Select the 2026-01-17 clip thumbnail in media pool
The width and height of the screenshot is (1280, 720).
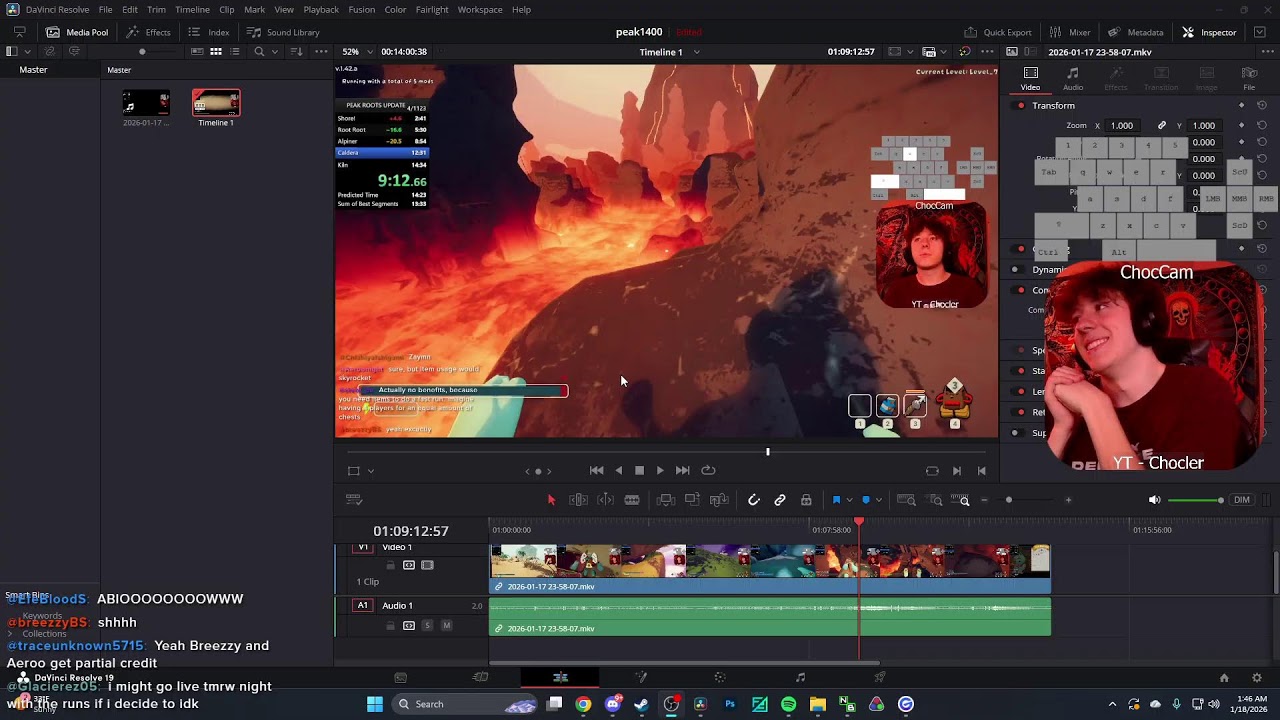click(x=146, y=103)
